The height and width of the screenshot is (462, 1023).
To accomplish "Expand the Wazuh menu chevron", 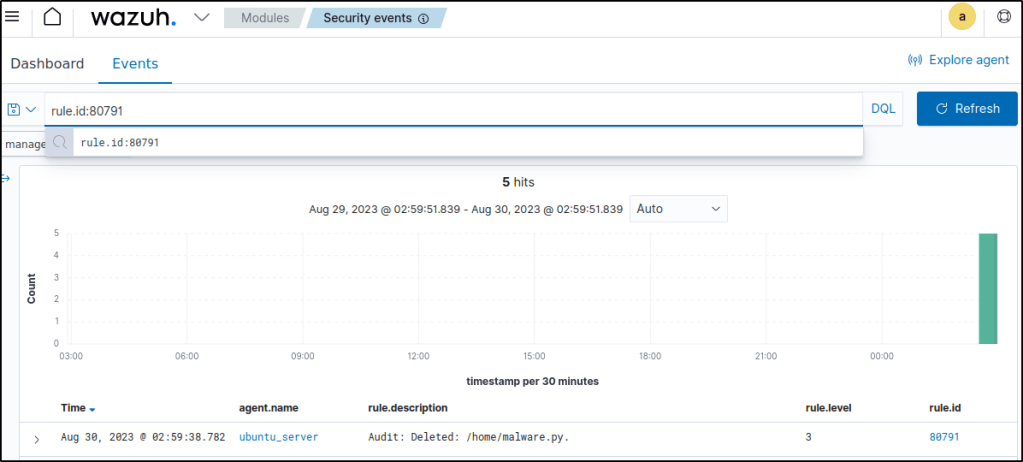I will coord(201,18).
